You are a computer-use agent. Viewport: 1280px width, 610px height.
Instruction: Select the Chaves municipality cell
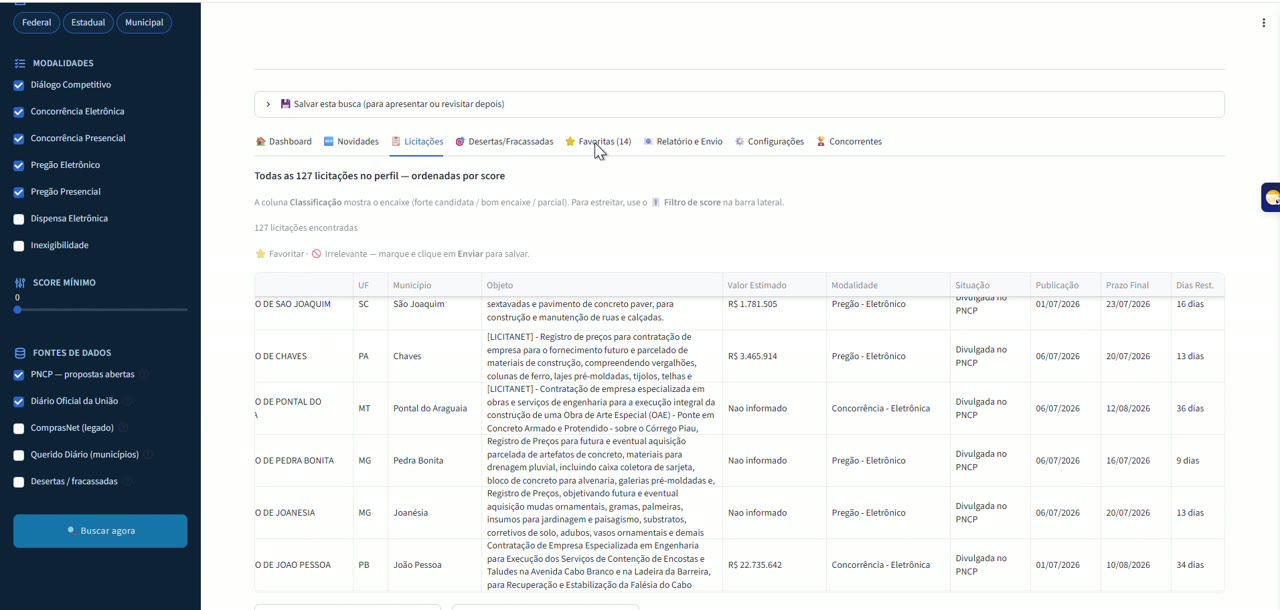tap(435, 356)
